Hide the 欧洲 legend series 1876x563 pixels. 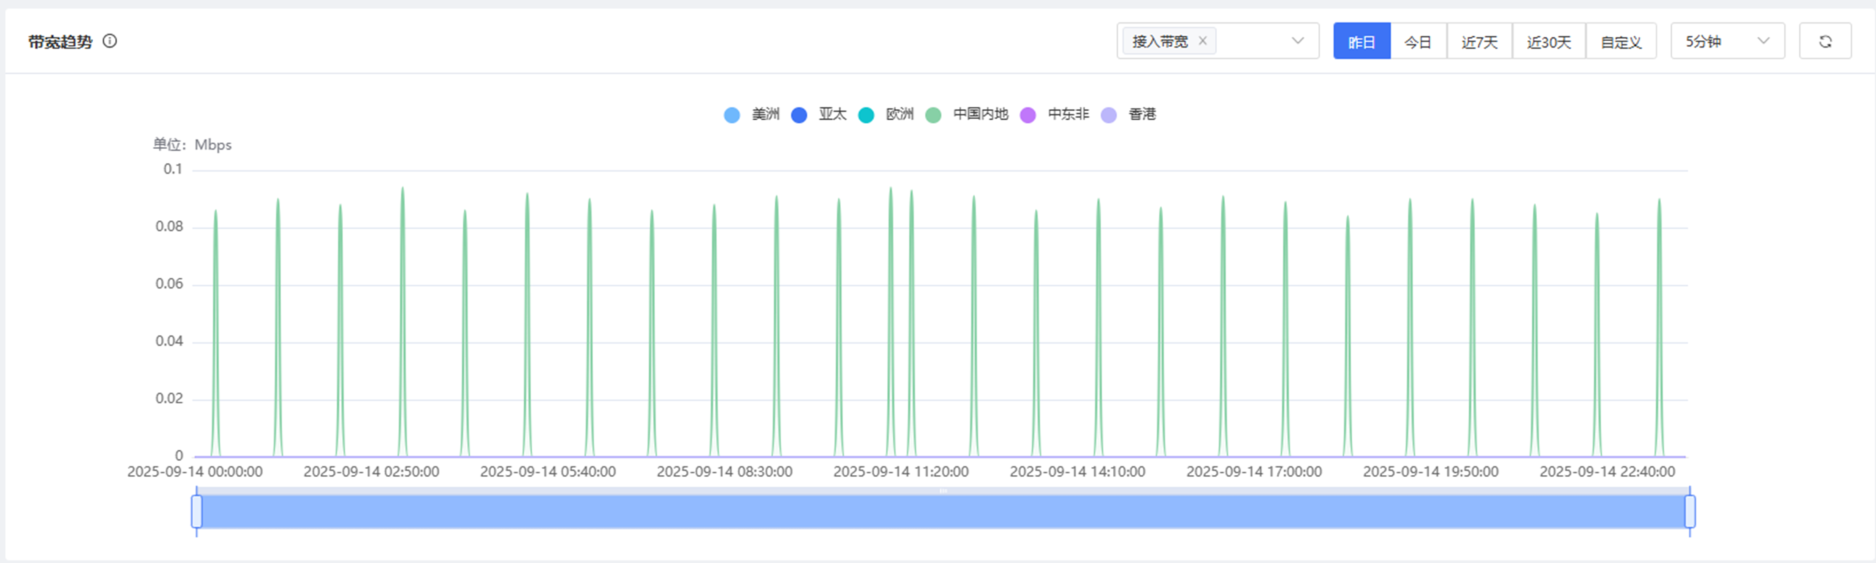click(x=886, y=115)
